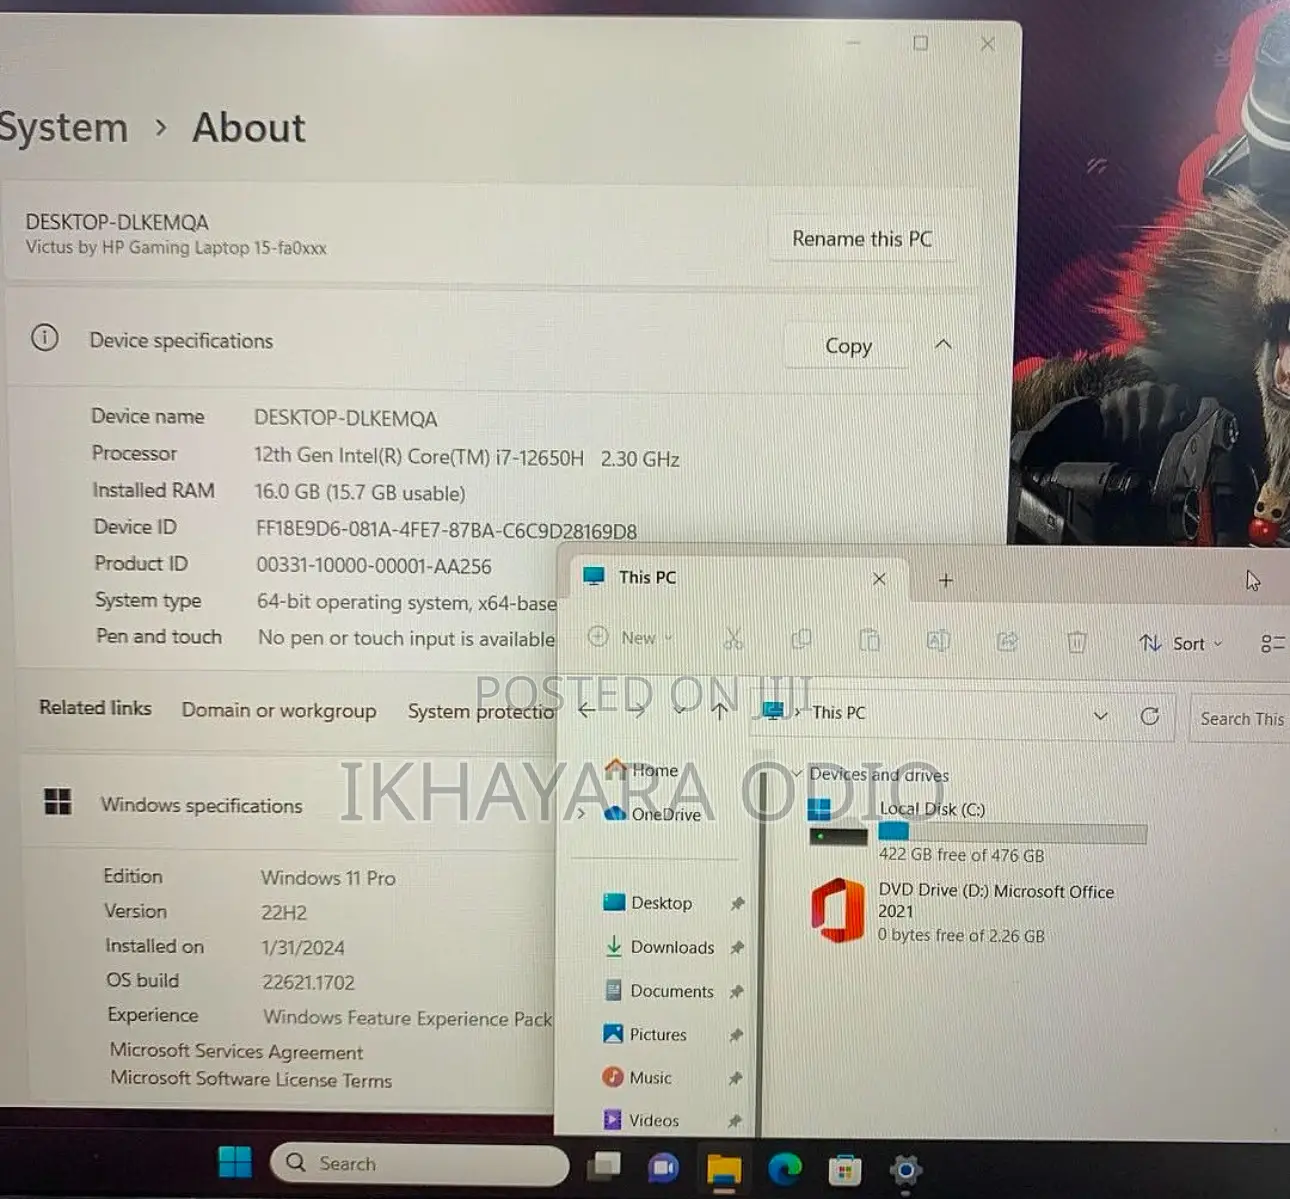Open Home in the navigation pane
The image size is (1290, 1199).
coord(641,770)
